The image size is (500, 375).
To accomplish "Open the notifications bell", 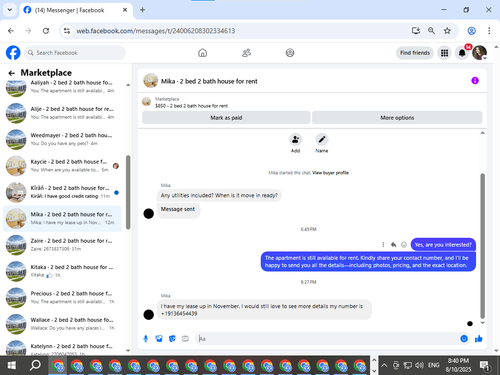I will click(462, 53).
